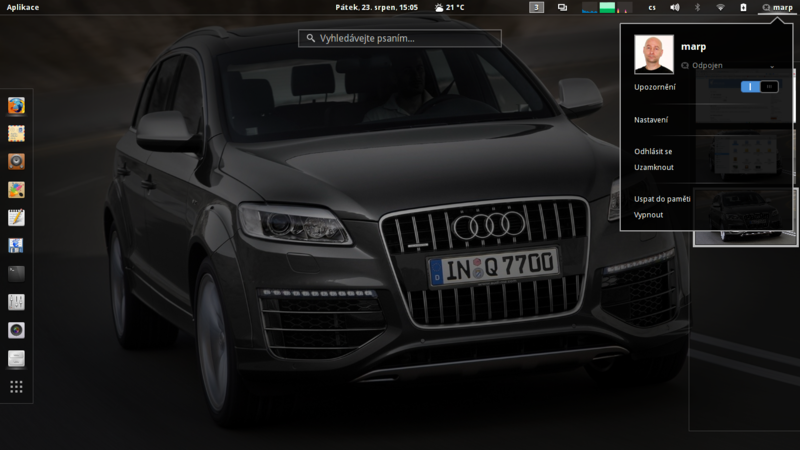Open the system monitor graphs indicator
The image size is (800, 450).
(x=607, y=7)
